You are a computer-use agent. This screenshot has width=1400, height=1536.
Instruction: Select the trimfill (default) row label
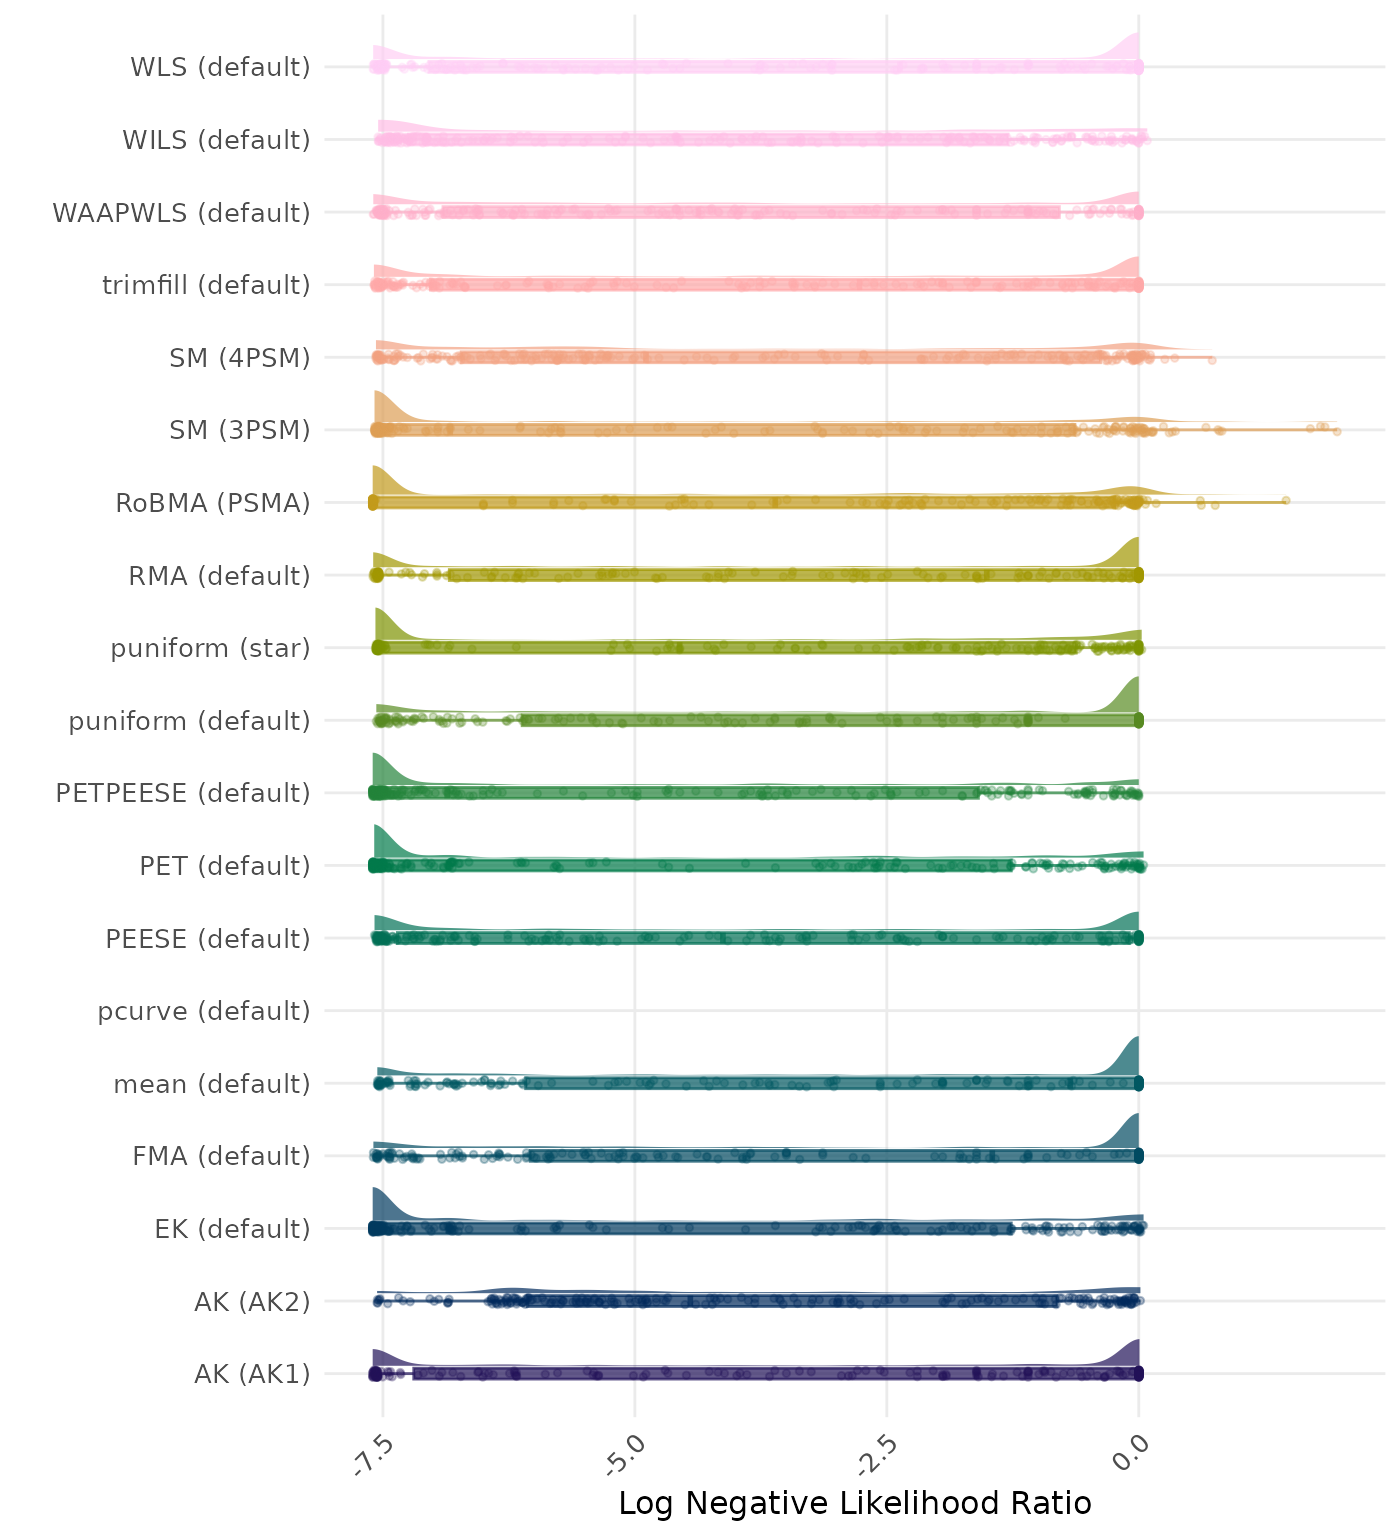tap(206, 286)
